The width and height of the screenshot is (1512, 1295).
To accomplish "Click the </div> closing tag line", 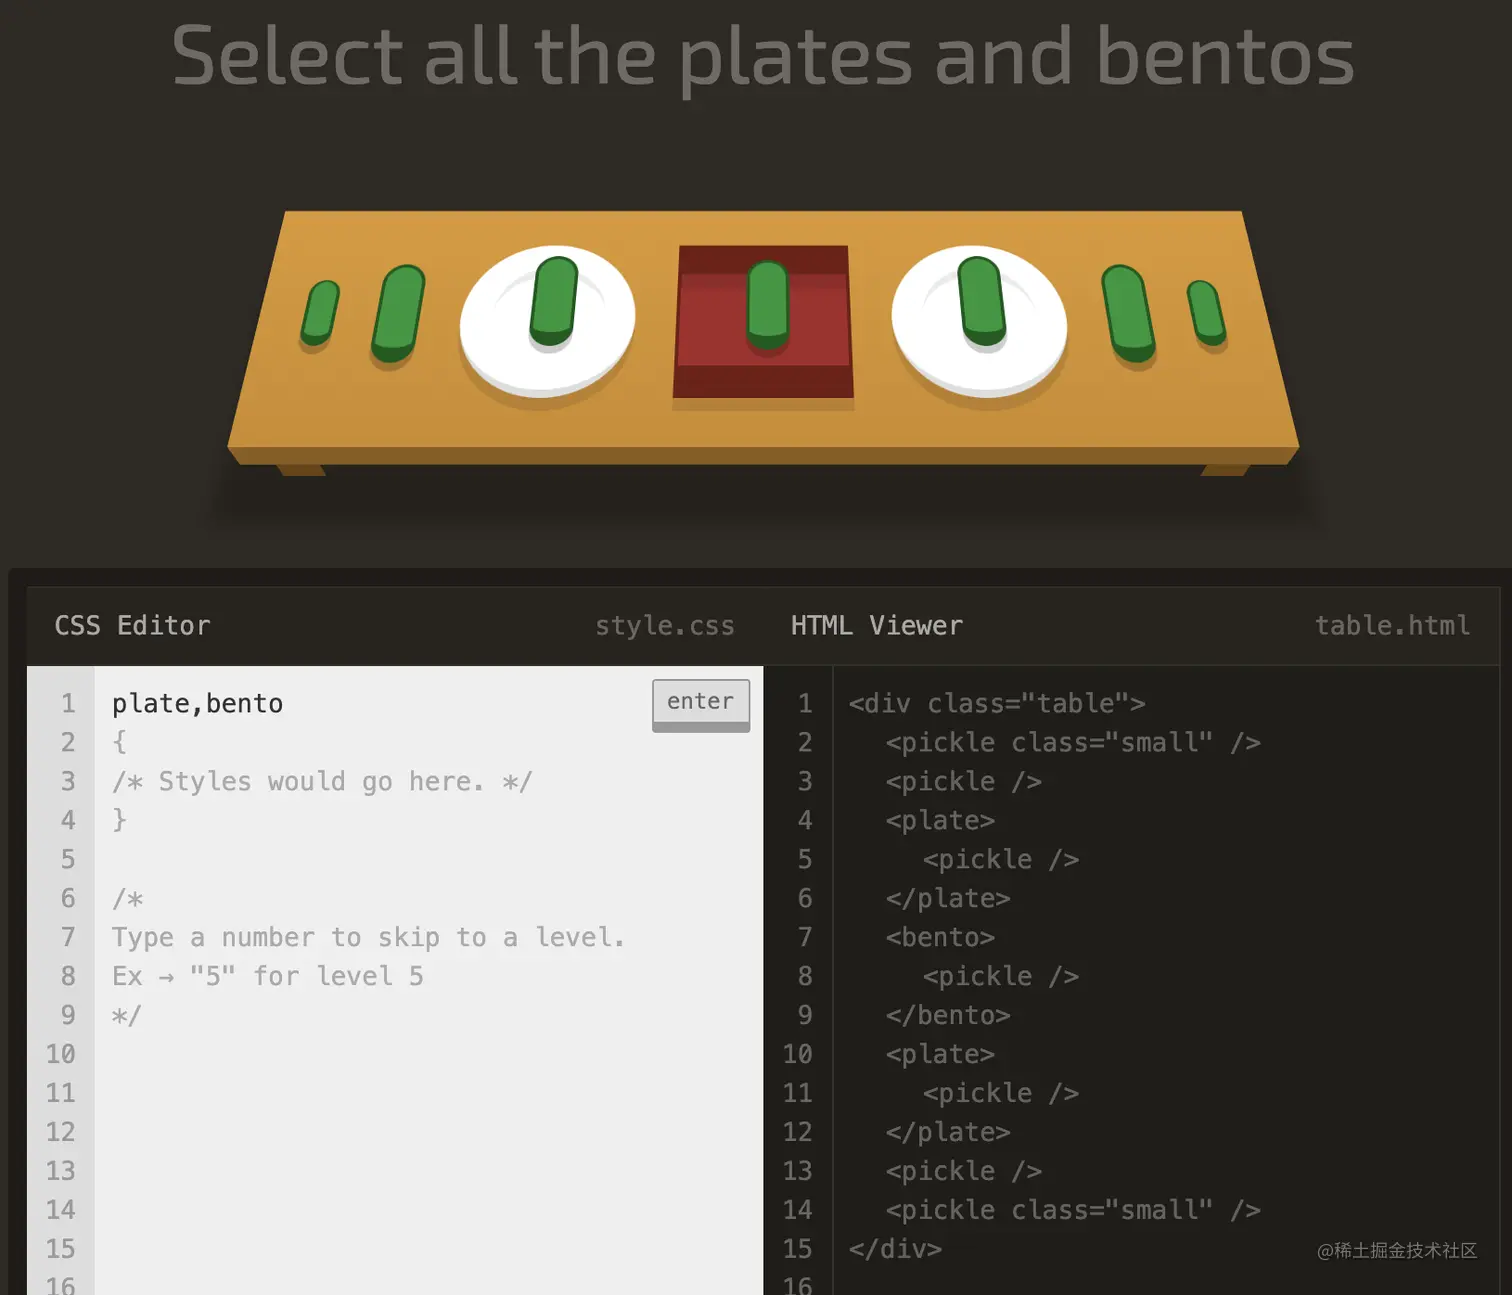I will (895, 1249).
